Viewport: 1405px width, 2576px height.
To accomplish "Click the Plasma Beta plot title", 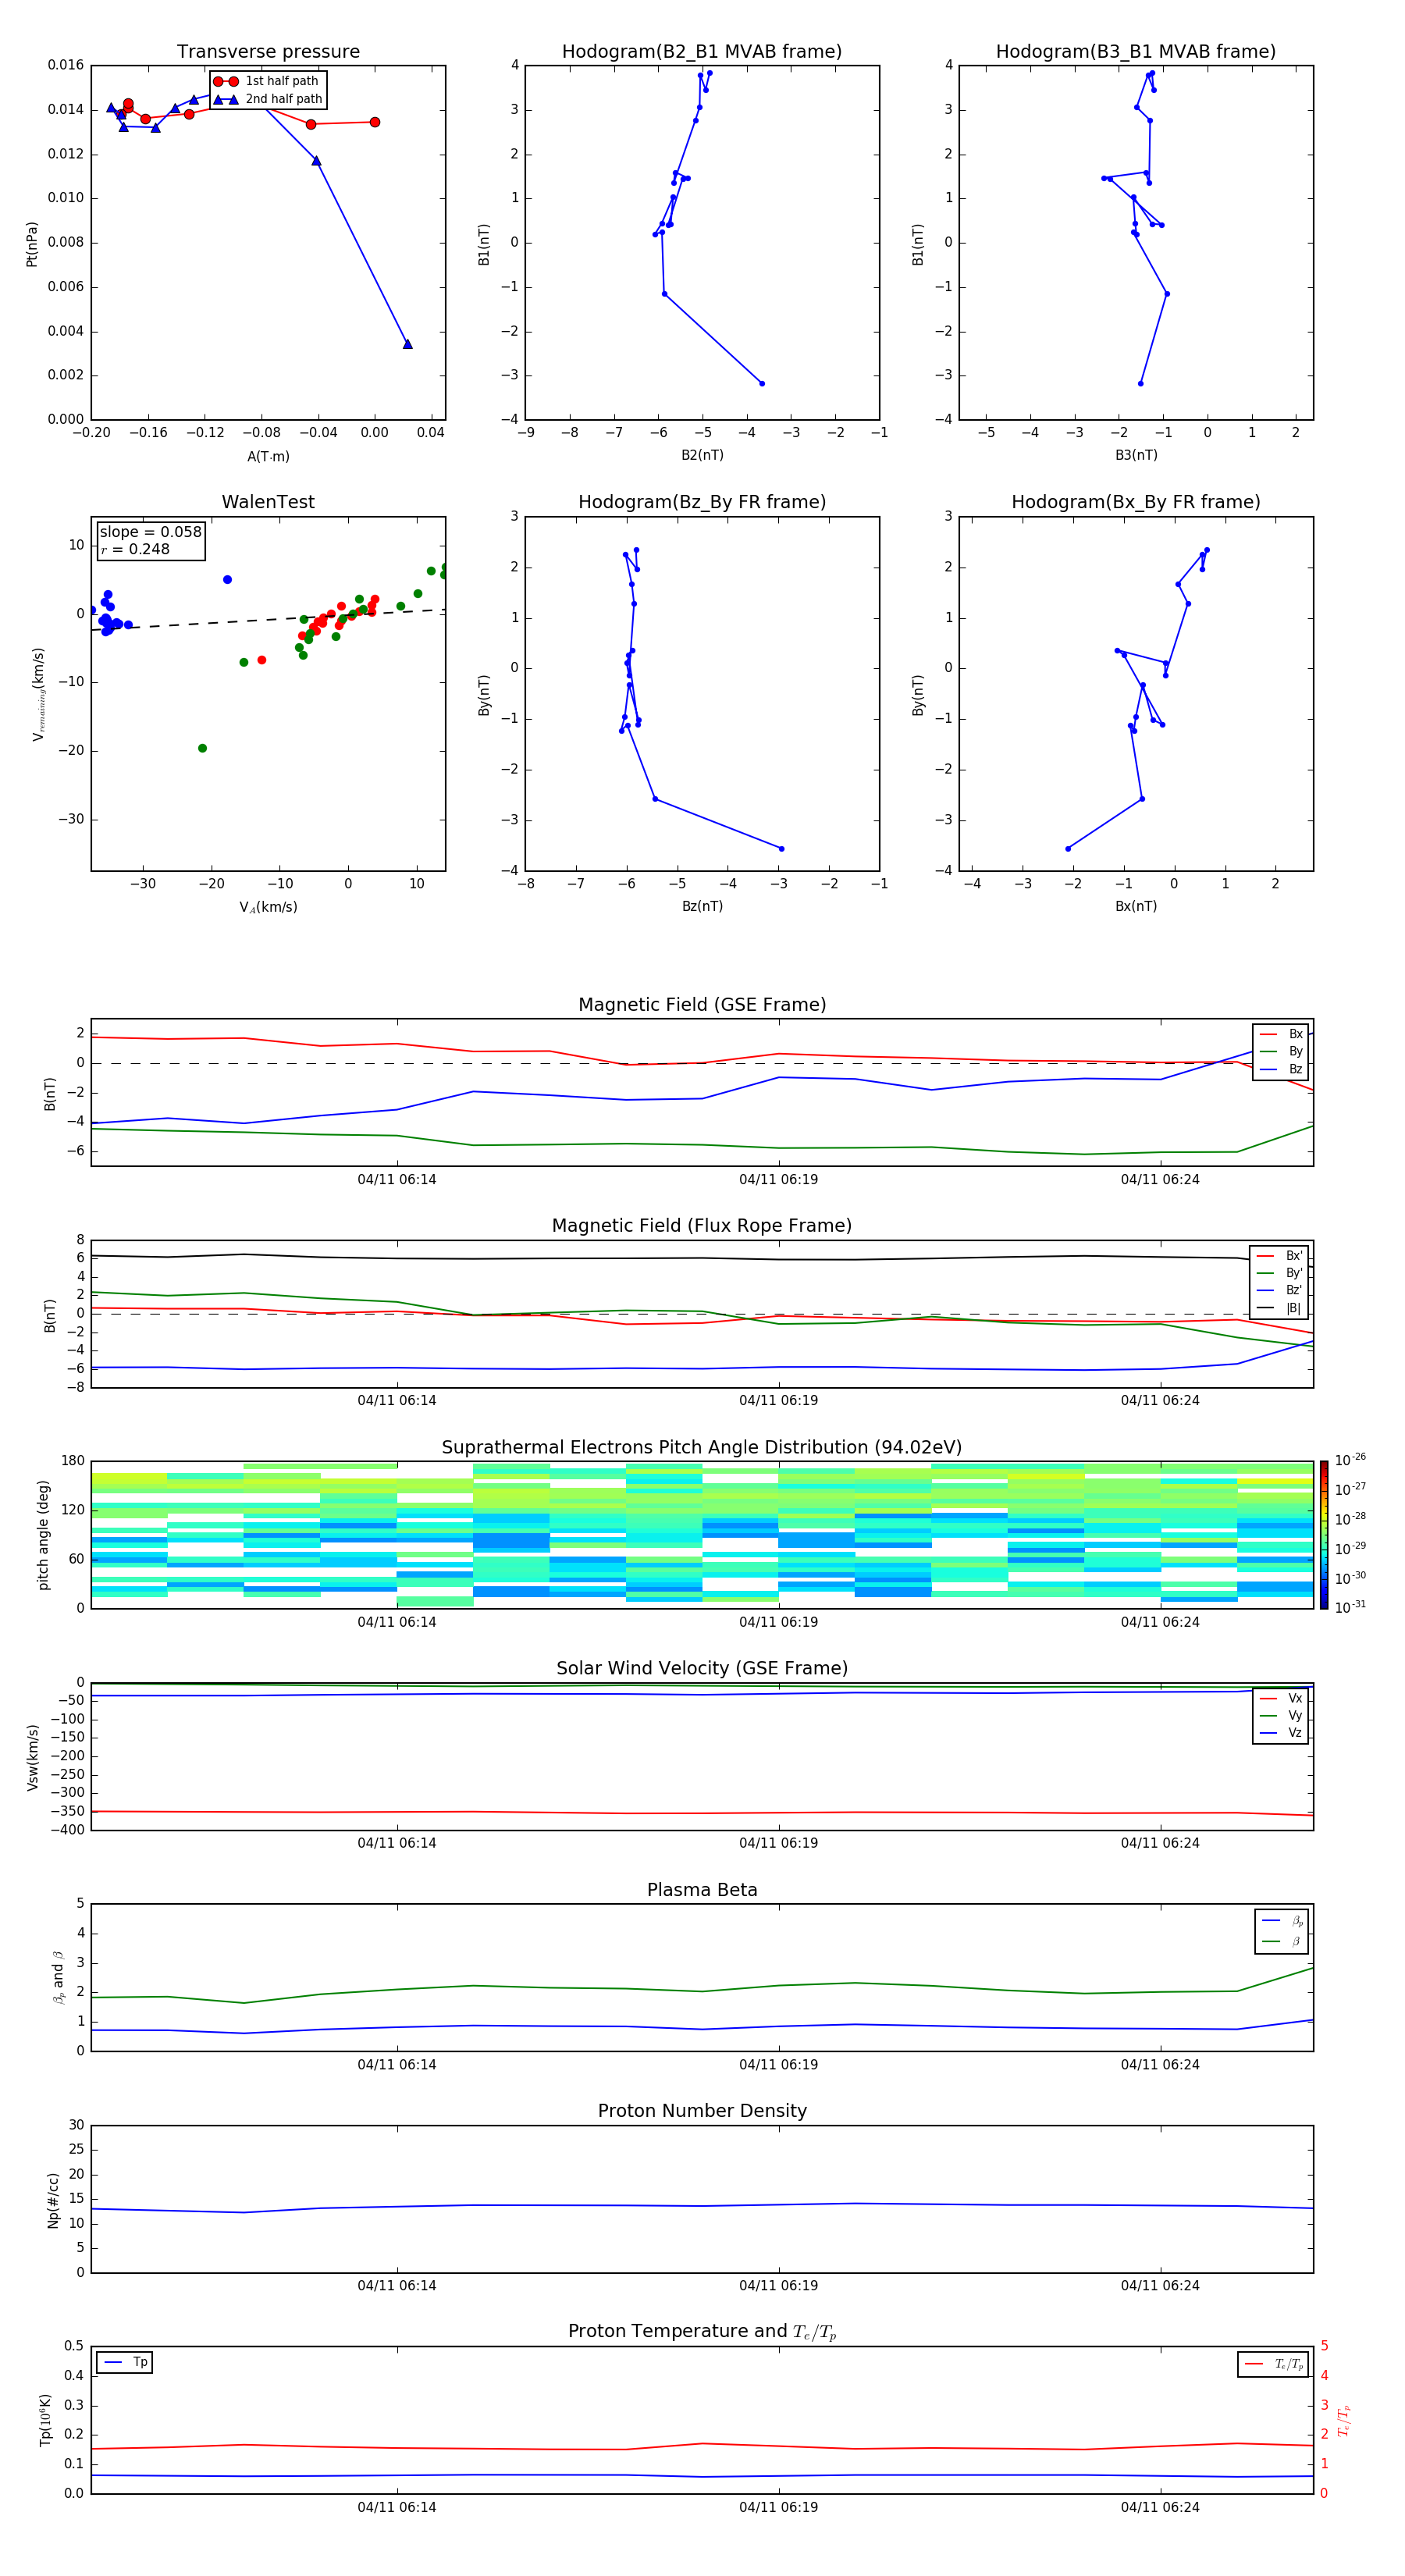I will 702,1890.
